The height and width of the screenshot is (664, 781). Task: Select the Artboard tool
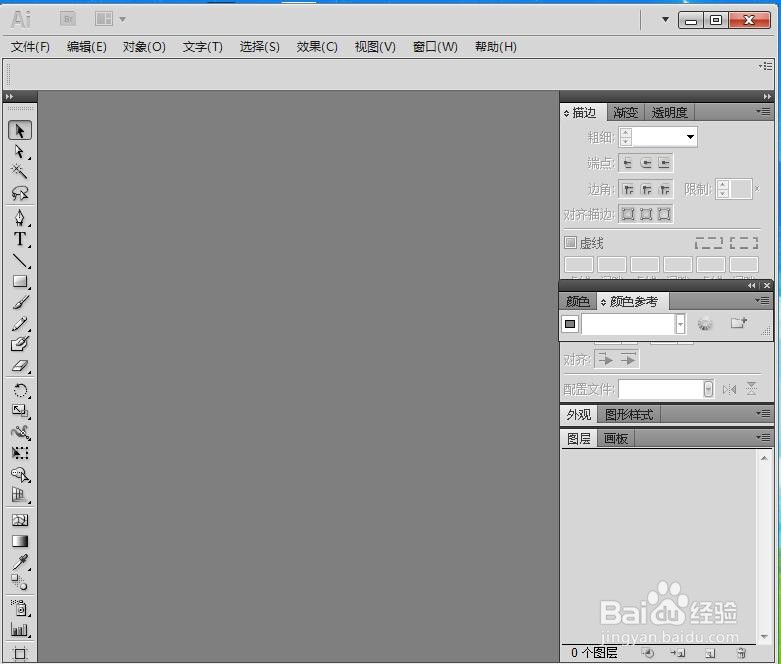point(20,653)
